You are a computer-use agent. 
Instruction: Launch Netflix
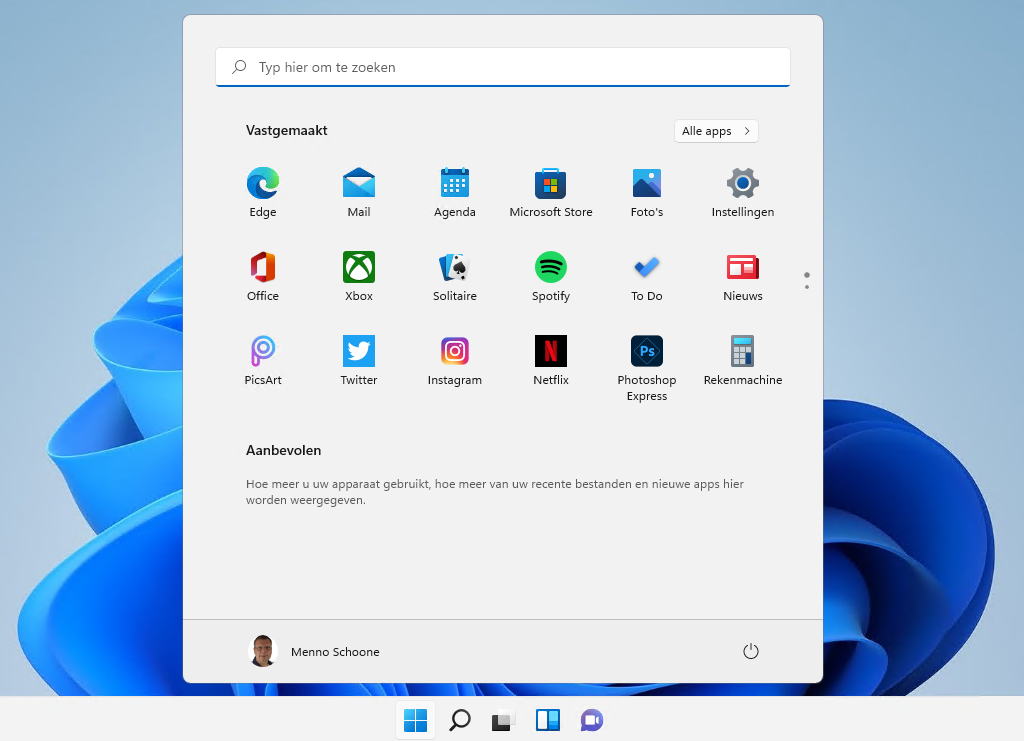pos(551,361)
